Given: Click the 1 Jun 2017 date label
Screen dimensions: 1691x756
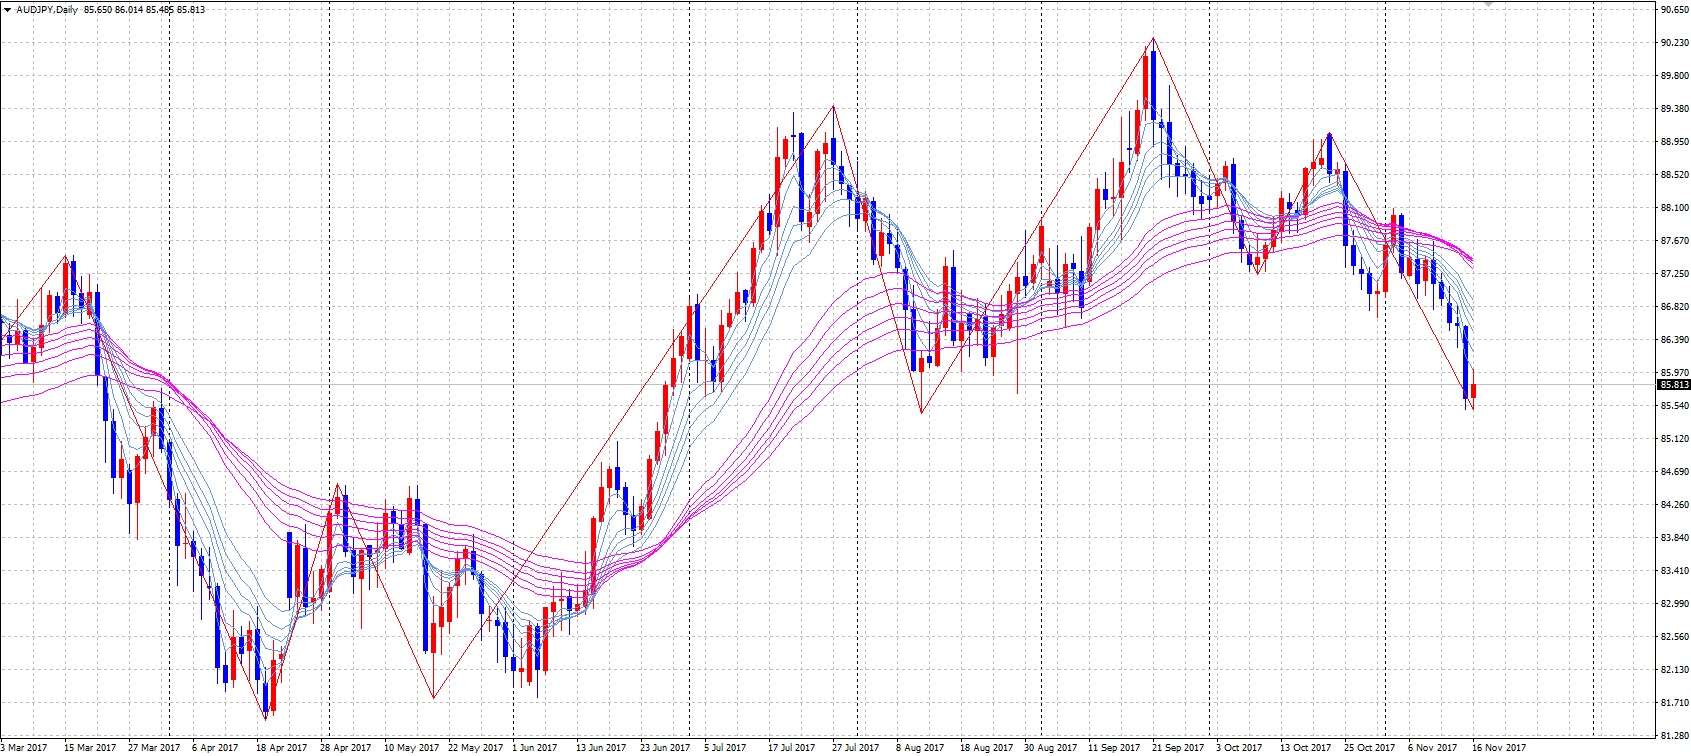Looking at the screenshot, I should point(535,748).
